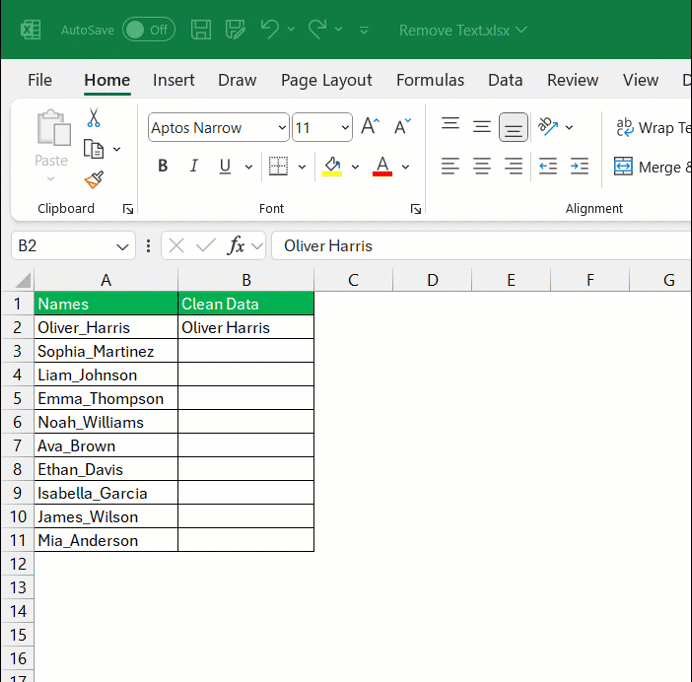Open the Name Box dropdown chevron
Viewport: 692px width, 682px height.
click(x=122, y=246)
